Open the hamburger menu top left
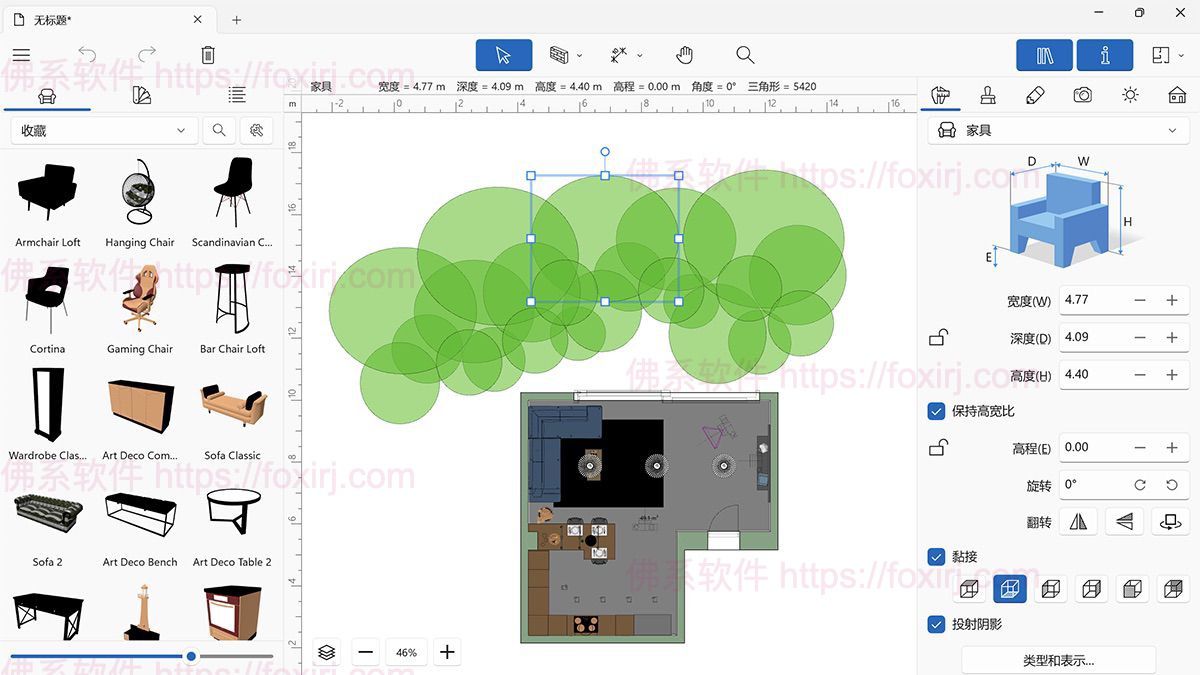The height and width of the screenshot is (675, 1200). coord(21,55)
